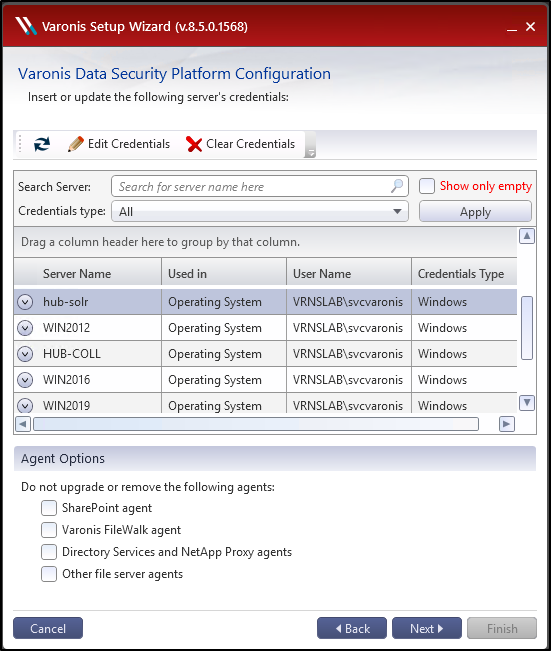Click the refresh arrows icon in toolbar
The width and height of the screenshot is (551, 651).
pyautogui.click(x=42, y=144)
